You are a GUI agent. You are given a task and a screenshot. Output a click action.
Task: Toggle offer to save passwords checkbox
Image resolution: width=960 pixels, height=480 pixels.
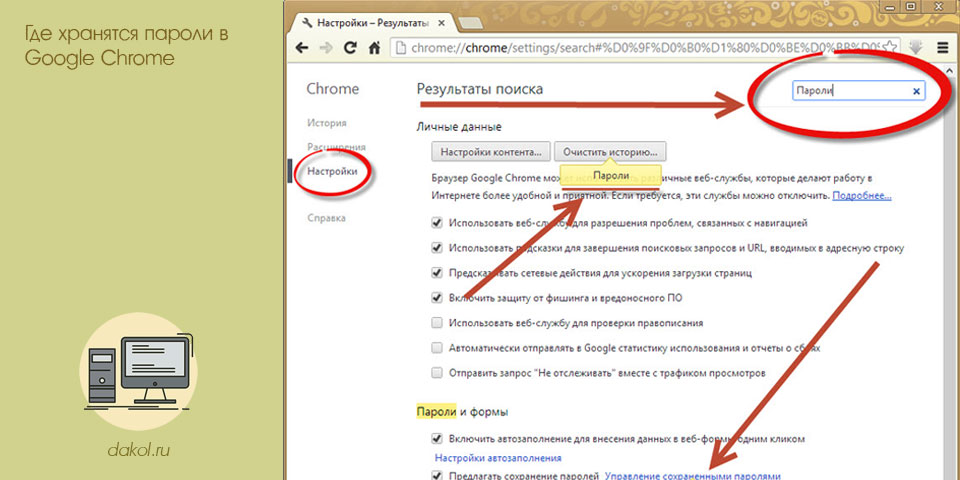click(437, 475)
